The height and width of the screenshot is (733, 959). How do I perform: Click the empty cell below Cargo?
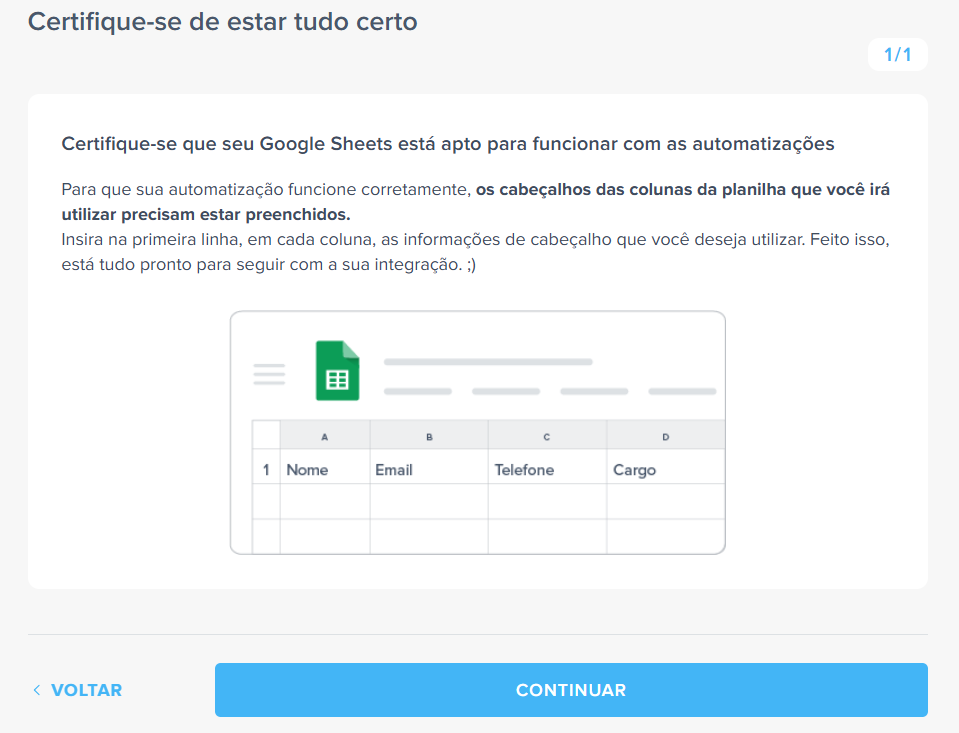coord(665,502)
